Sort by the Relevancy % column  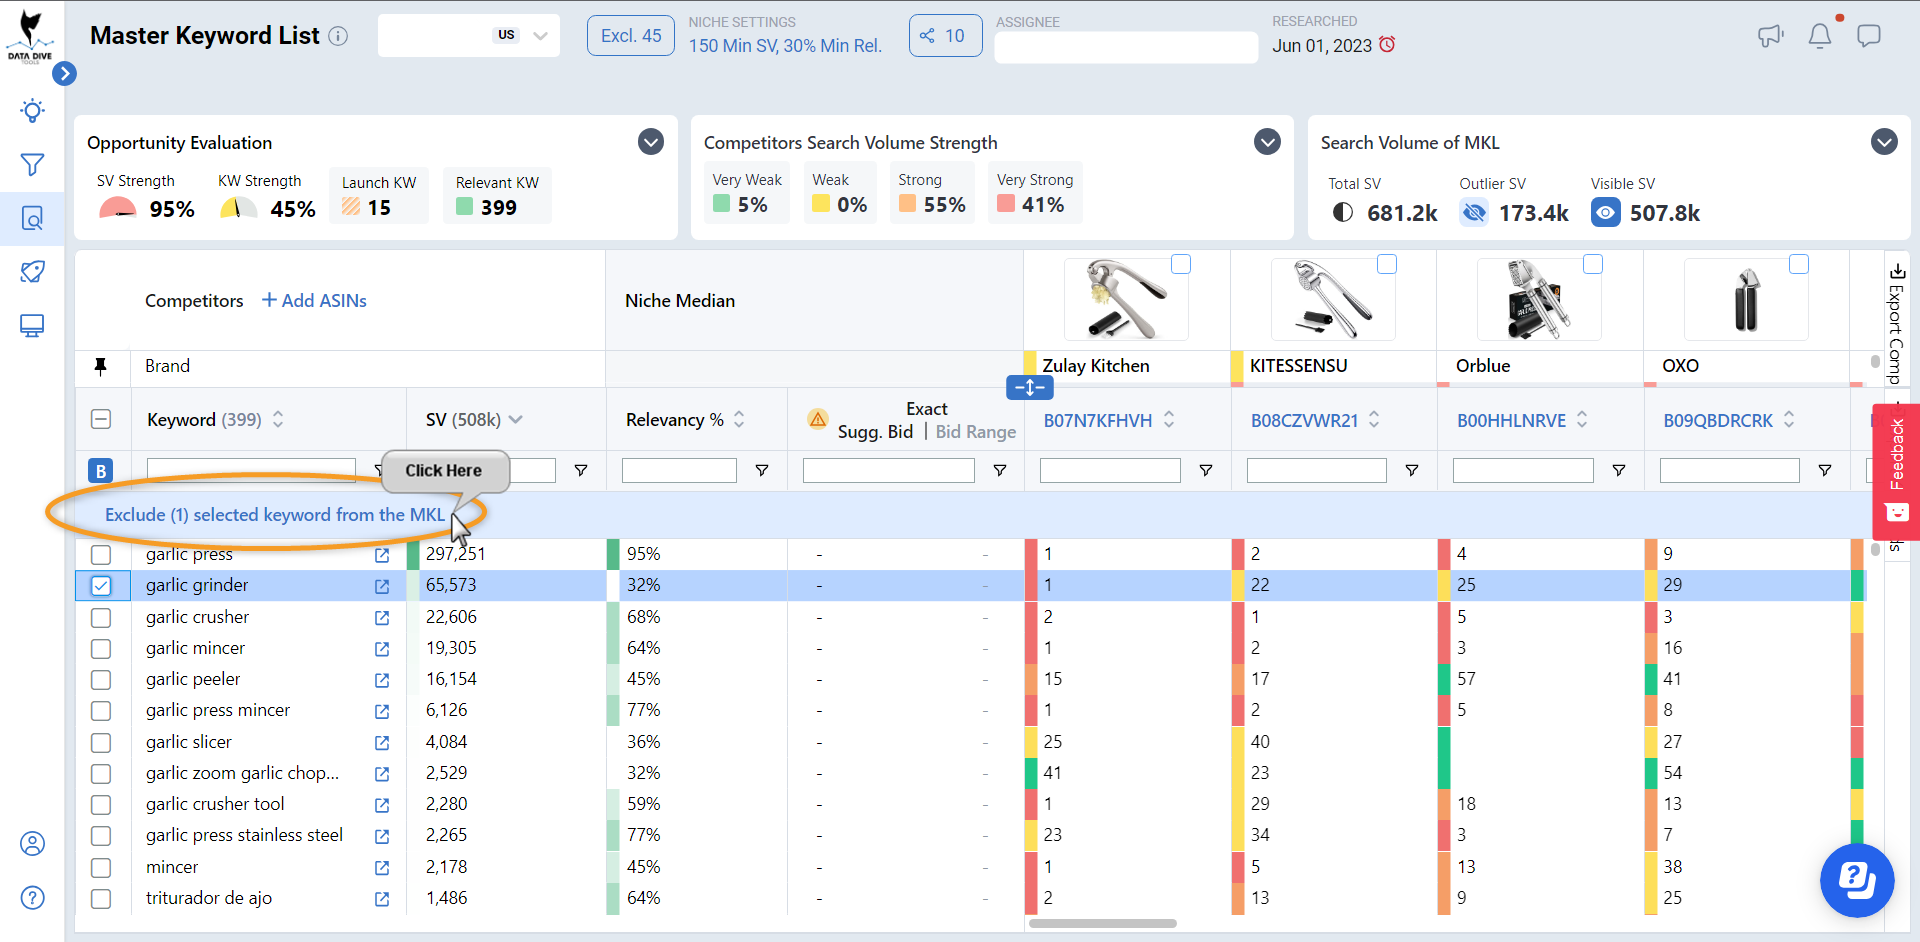click(739, 419)
